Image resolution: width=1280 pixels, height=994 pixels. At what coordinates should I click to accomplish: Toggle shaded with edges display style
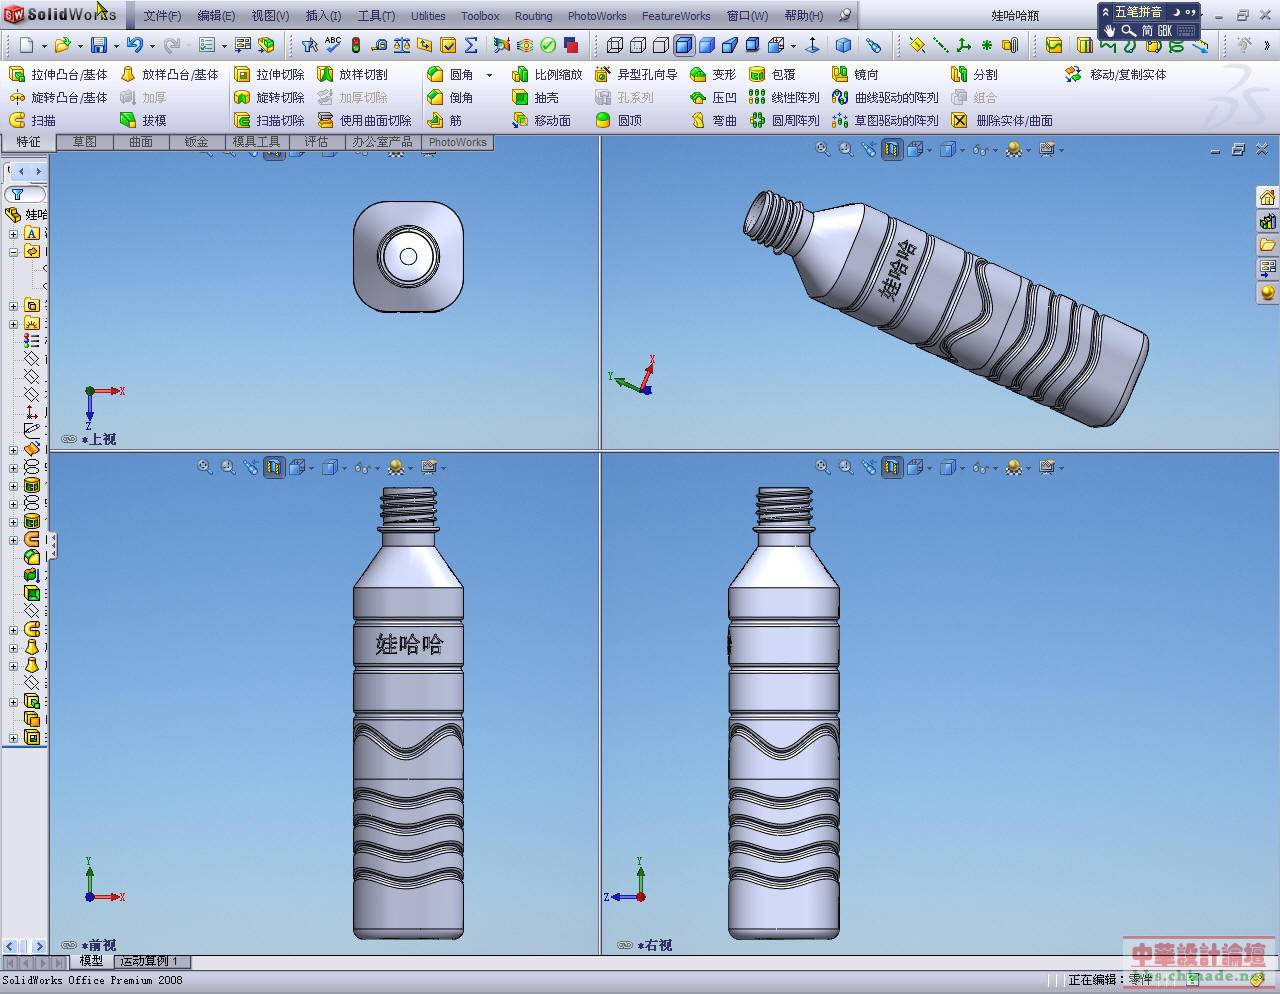[x=684, y=45]
